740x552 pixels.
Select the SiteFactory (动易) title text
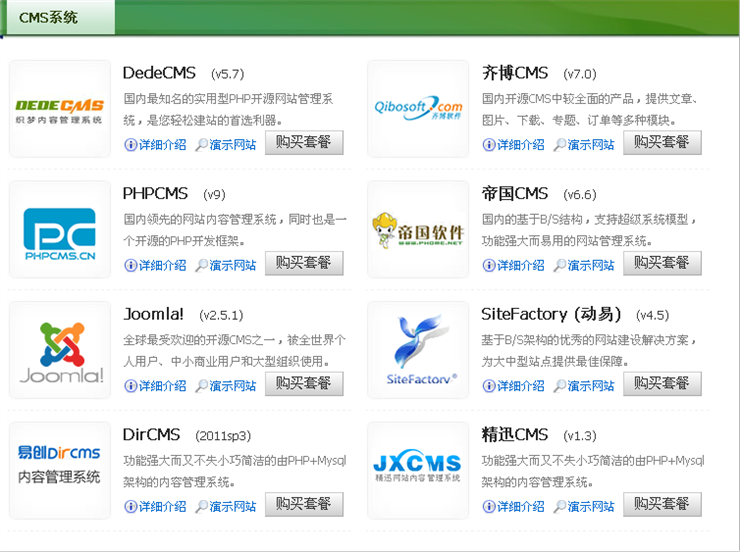click(551, 314)
